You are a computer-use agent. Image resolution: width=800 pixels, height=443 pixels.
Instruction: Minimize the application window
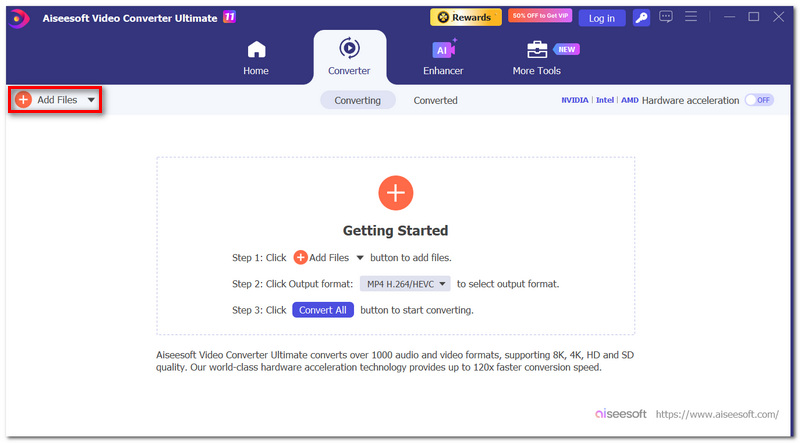(x=730, y=17)
